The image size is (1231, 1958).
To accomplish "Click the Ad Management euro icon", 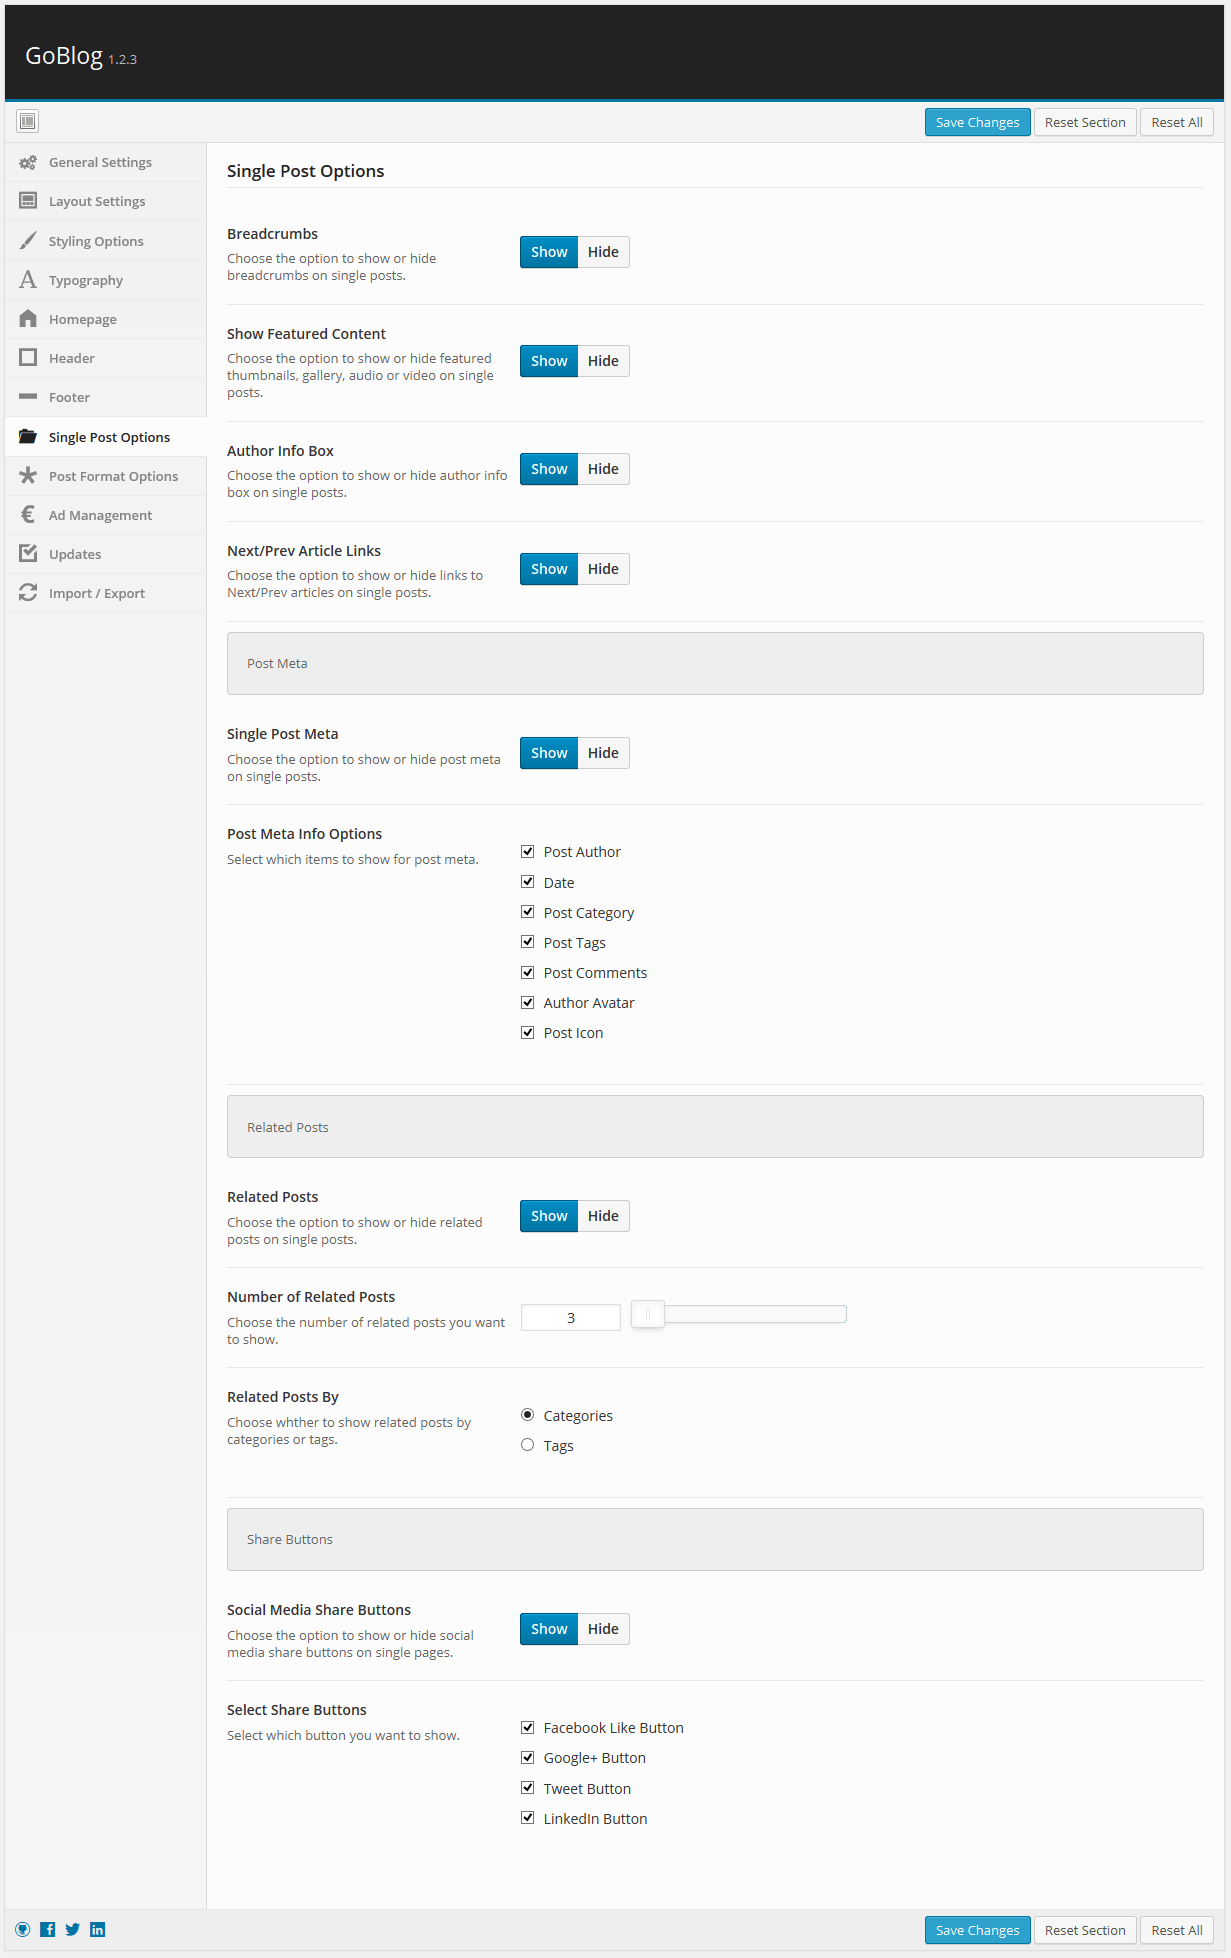I will (x=28, y=515).
